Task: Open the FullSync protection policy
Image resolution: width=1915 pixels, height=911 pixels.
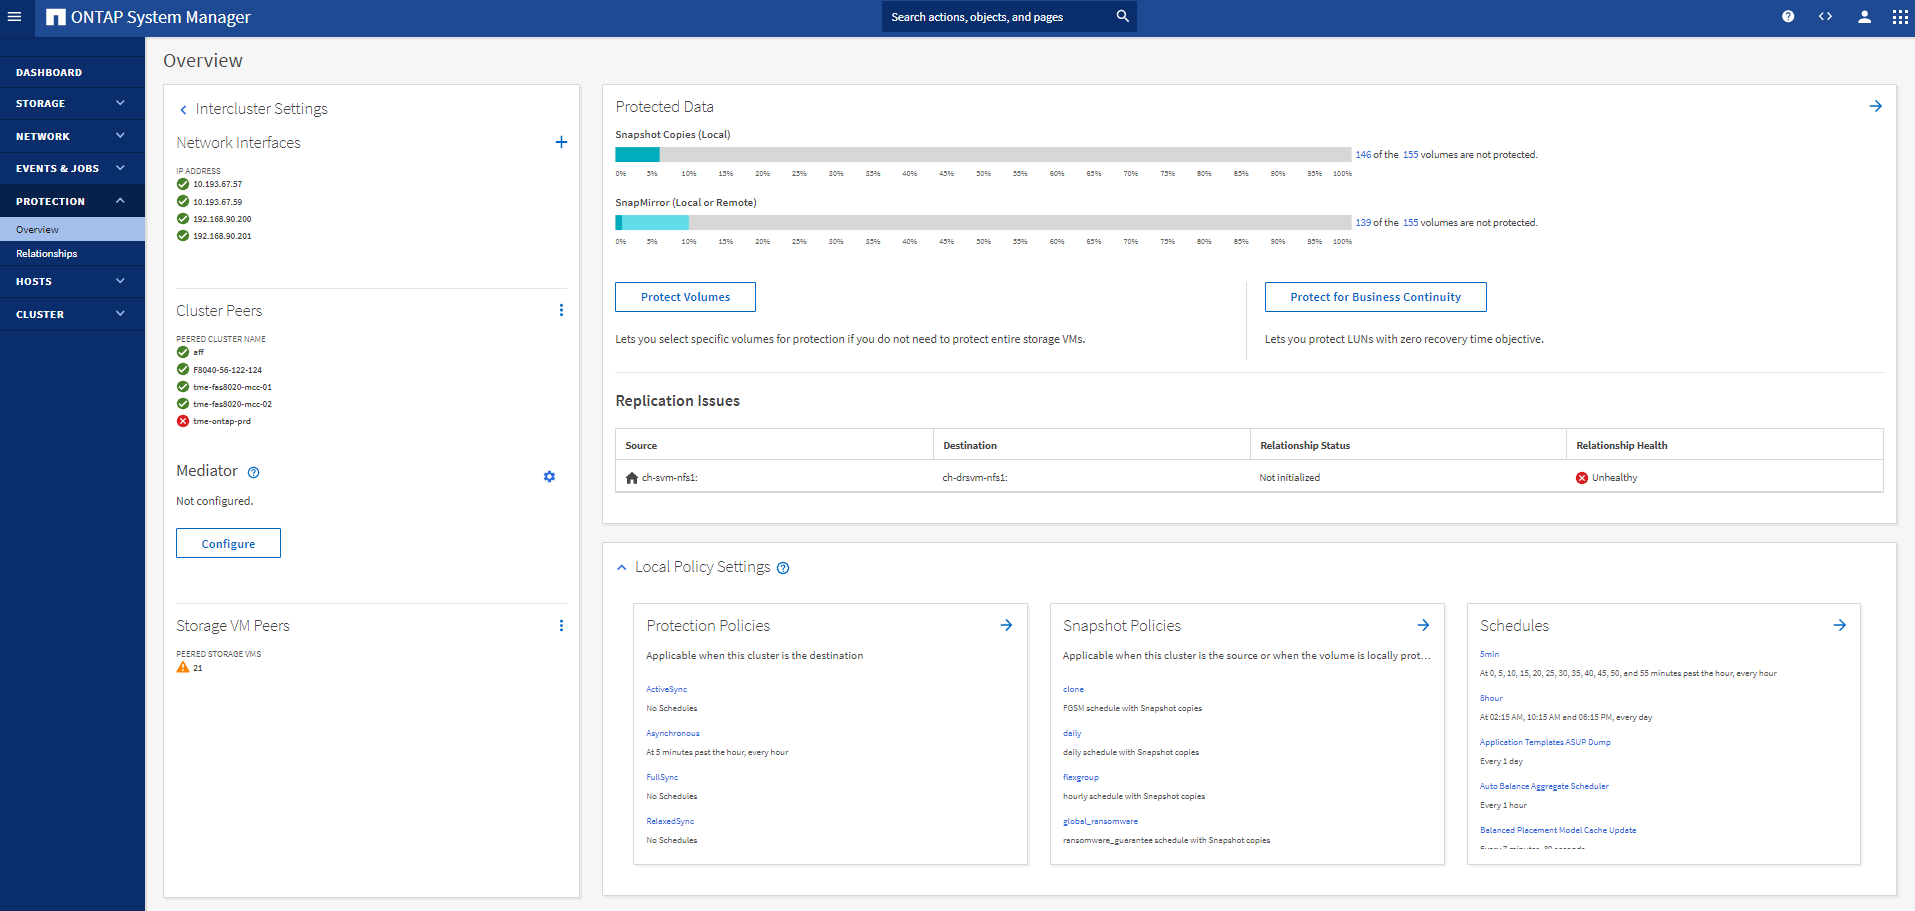Action: click(662, 777)
